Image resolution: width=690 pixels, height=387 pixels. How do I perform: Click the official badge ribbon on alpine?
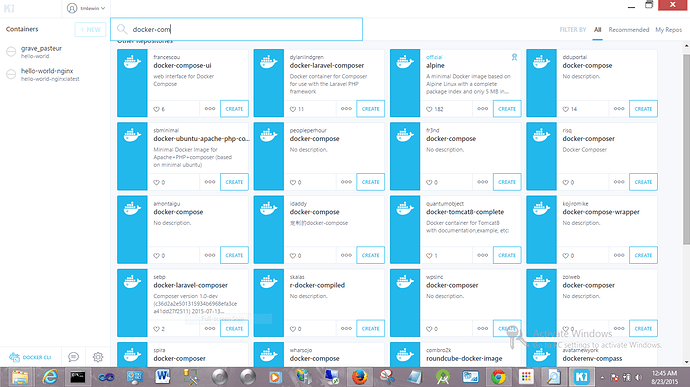(x=514, y=57)
